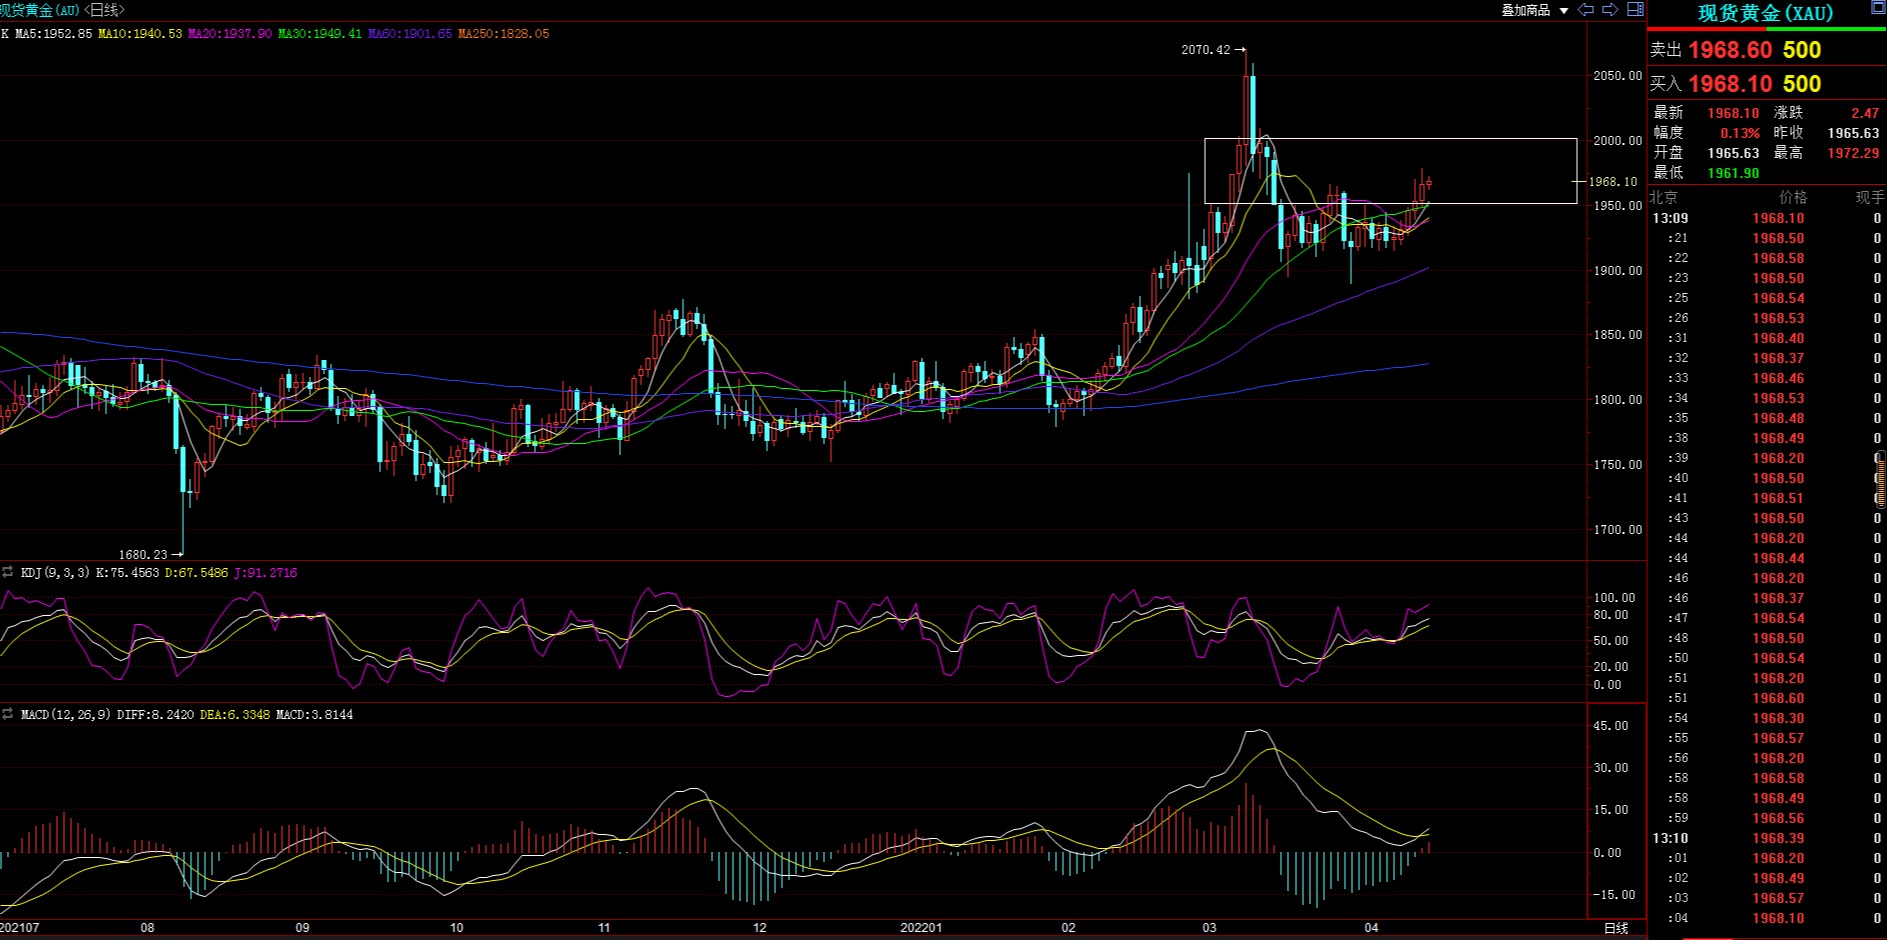Click the left arrow for previous instrument
Viewport: 1887px width, 940px height.
click(x=1585, y=10)
